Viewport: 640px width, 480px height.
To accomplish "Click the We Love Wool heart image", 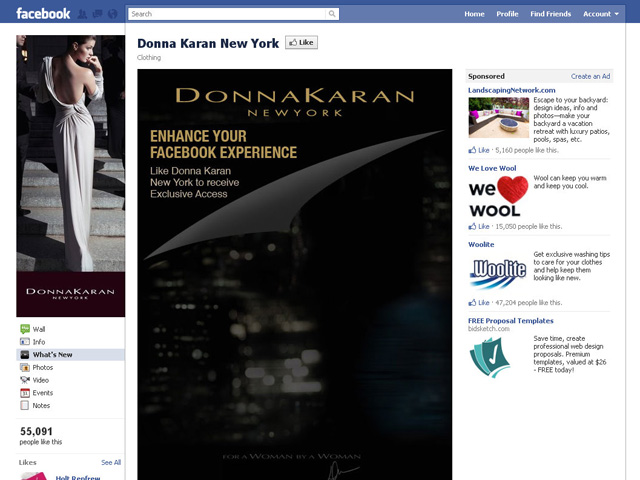I will coord(498,197).
